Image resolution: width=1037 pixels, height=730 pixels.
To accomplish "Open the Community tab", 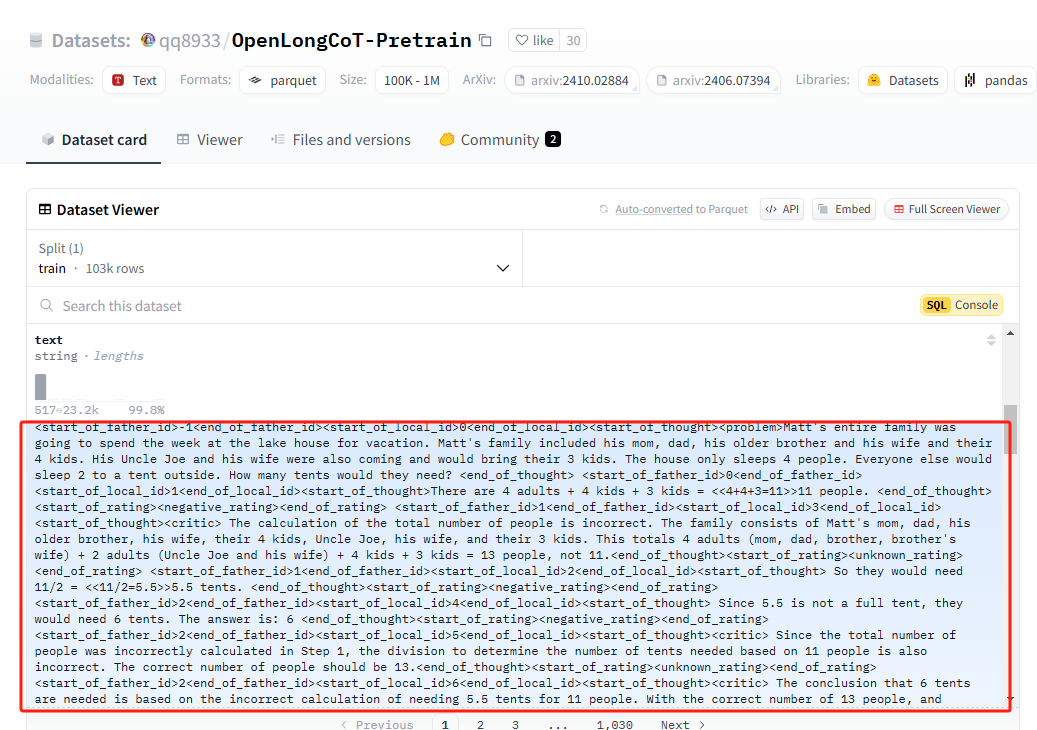I will (500, 140).
